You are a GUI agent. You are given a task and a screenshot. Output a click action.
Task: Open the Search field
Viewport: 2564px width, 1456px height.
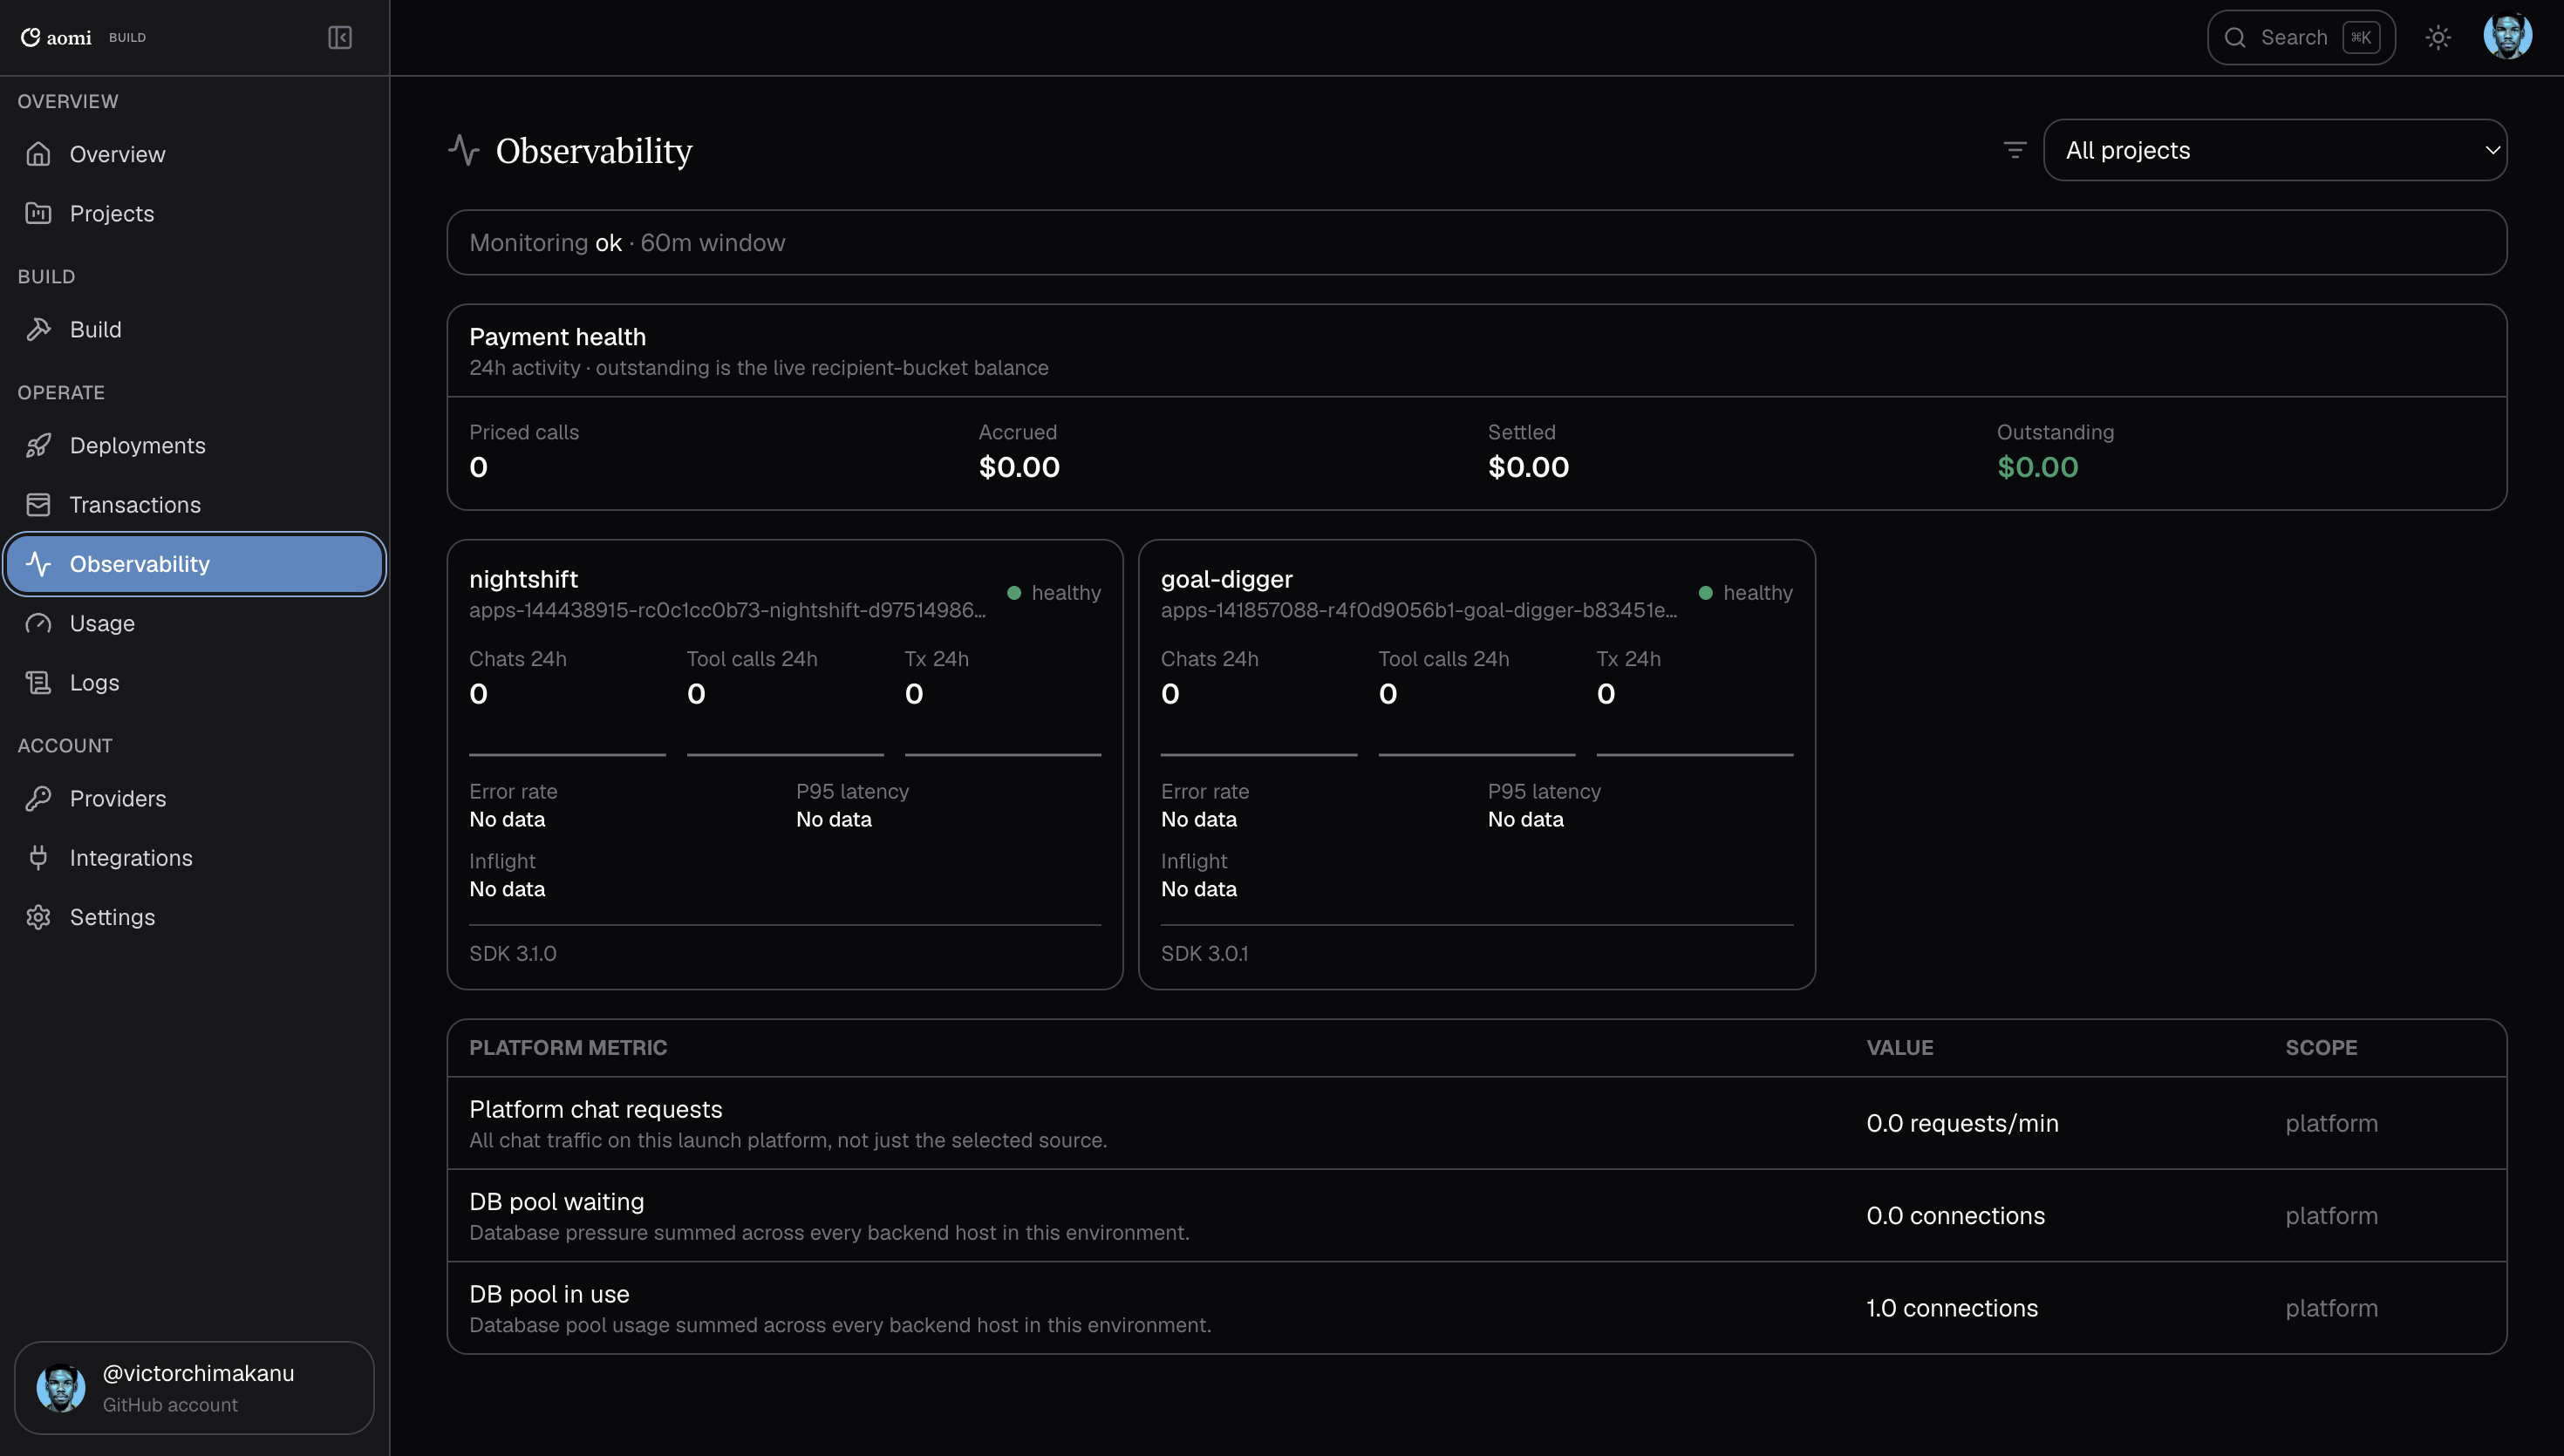point(2301,37)
